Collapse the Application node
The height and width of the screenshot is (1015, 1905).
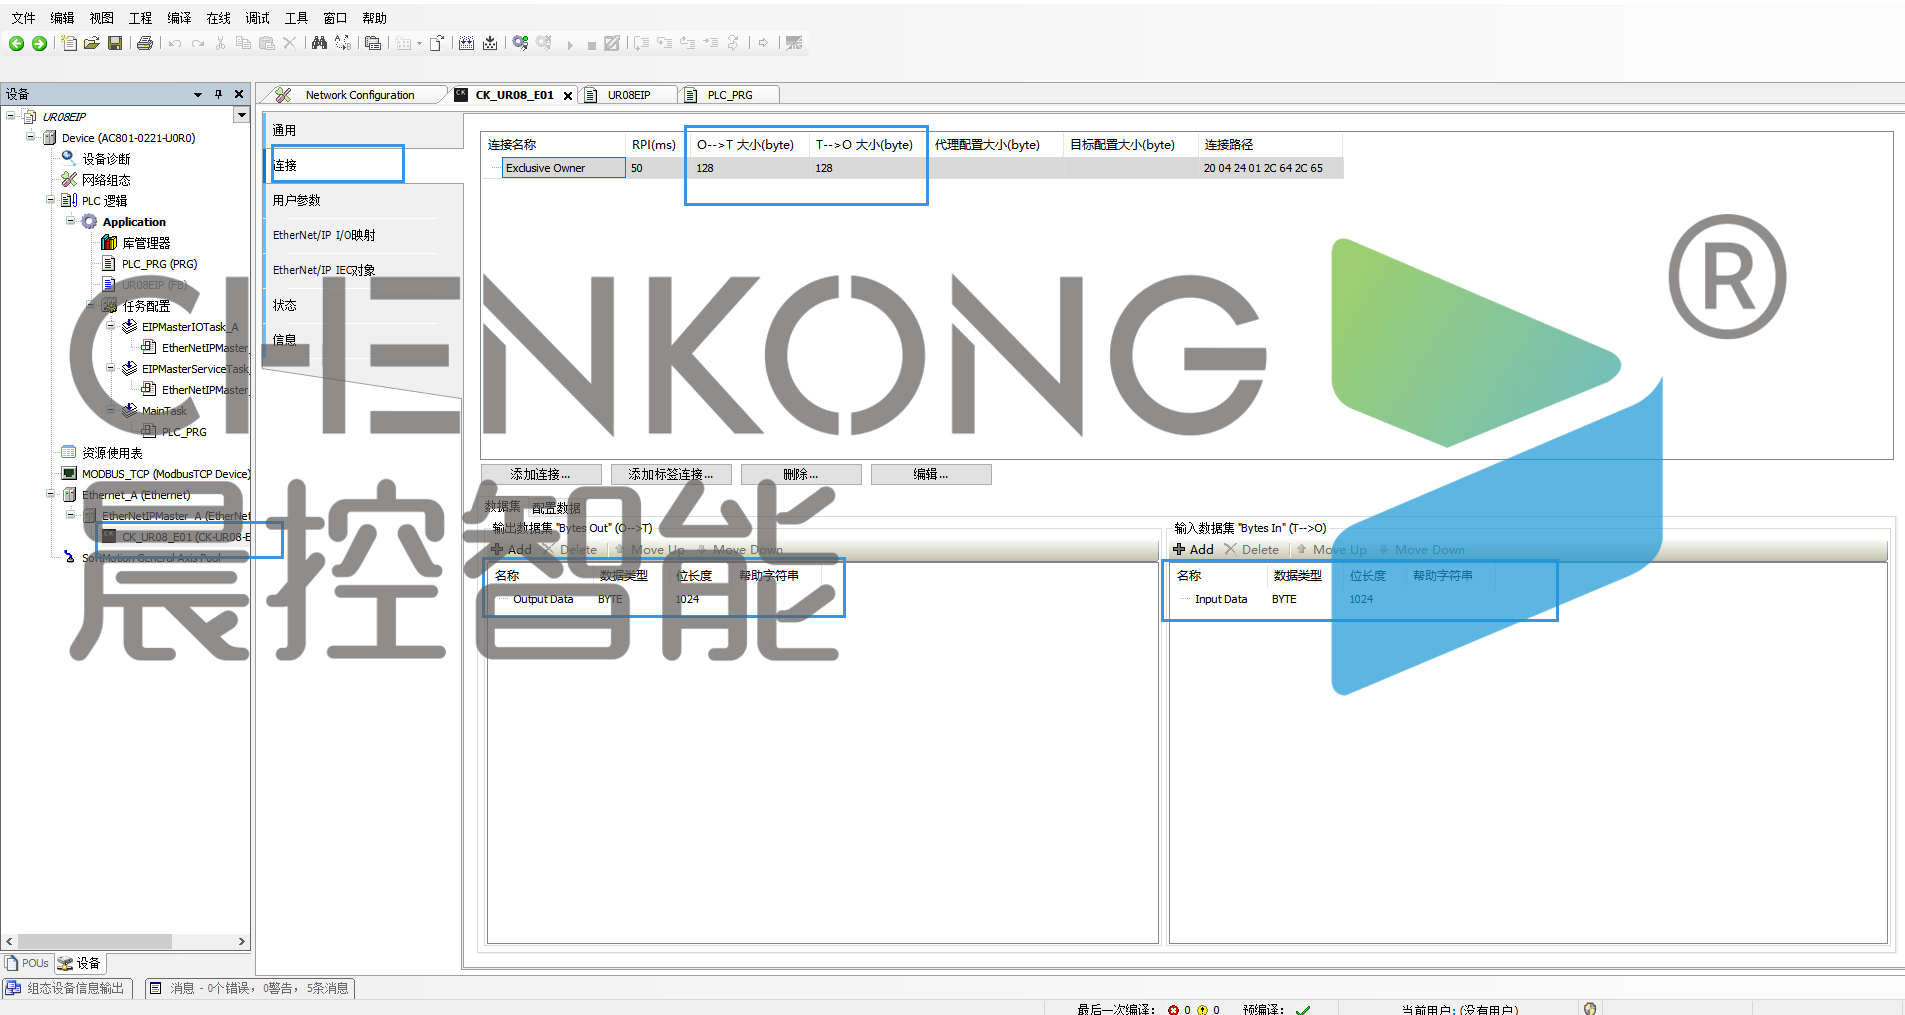tap(71, 221)
